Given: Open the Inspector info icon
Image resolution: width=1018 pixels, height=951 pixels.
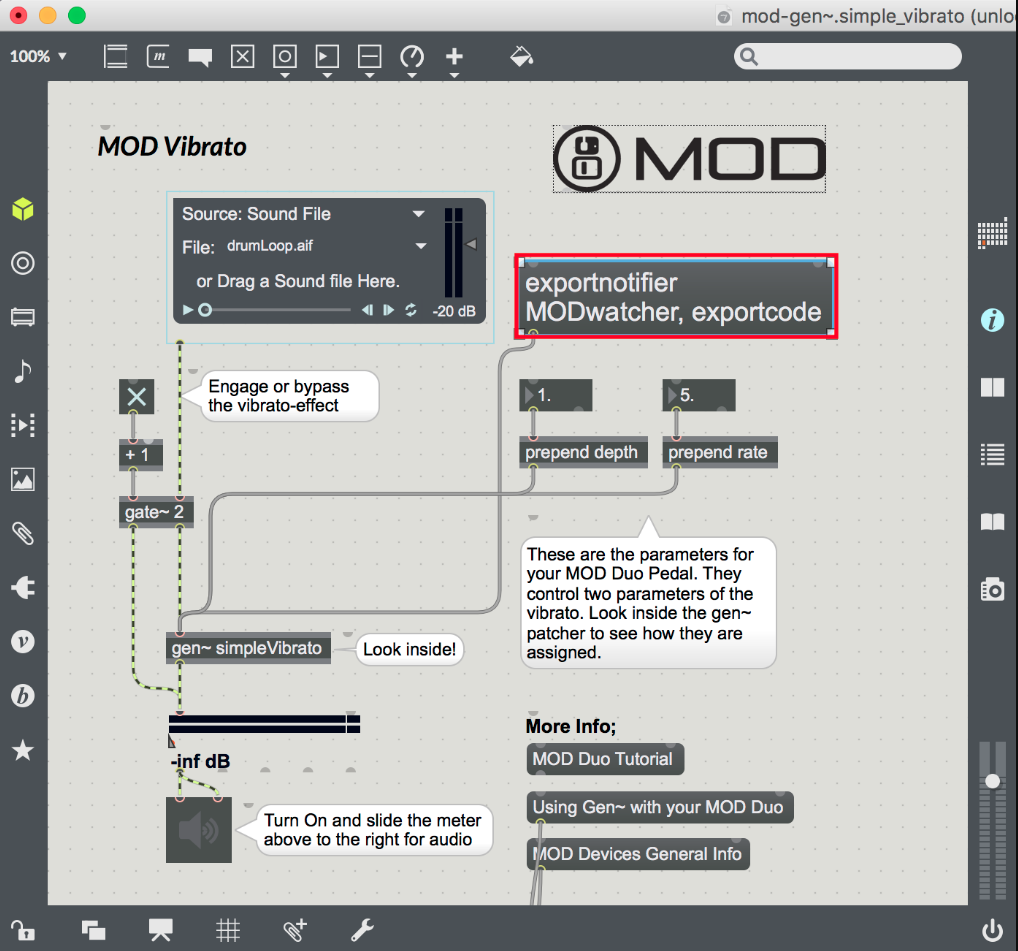Looking at the screenshot, I should (x=991, y=320).
